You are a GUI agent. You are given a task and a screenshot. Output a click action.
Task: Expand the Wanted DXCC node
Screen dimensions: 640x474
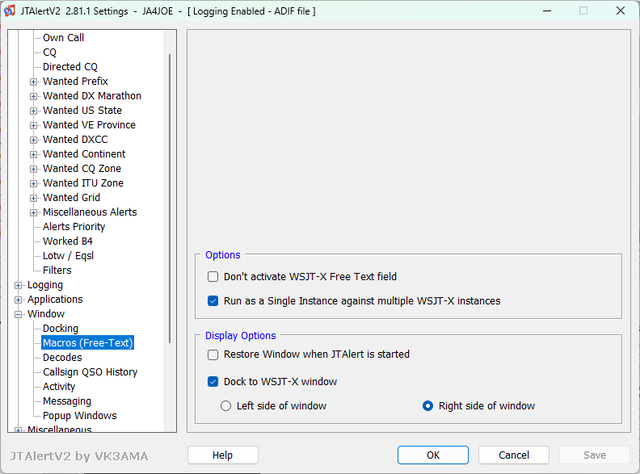click(x=33, y=140)
